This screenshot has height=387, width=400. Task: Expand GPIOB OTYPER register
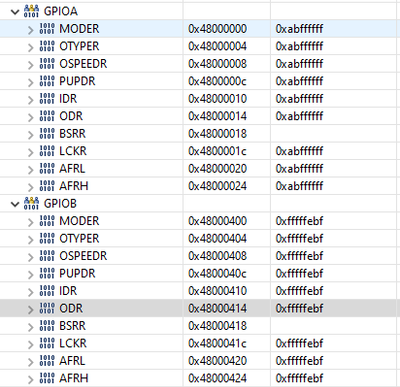point(31,240)
